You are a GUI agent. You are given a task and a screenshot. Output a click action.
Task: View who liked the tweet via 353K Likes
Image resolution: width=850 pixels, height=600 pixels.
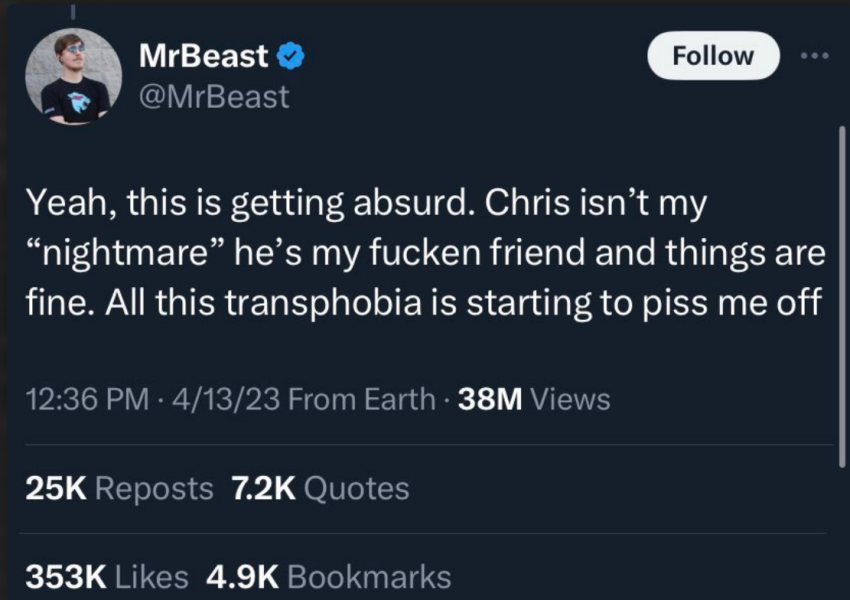(x=106, y=575)
